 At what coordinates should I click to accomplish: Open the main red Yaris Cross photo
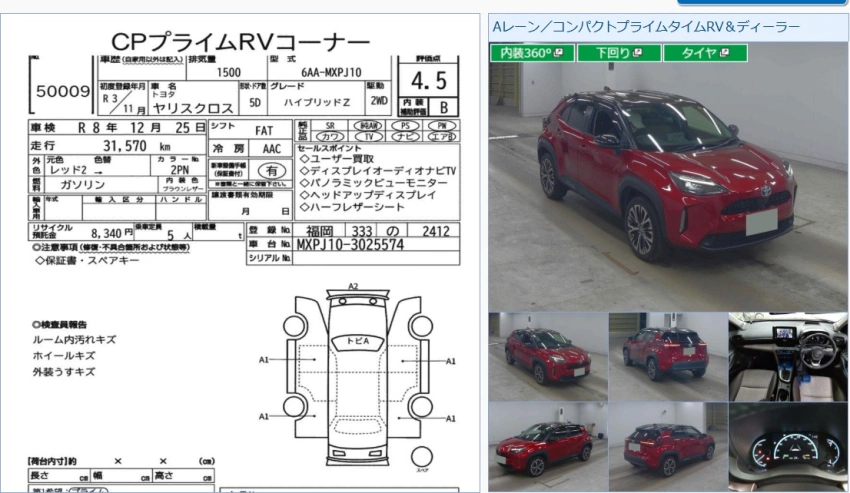668,176
